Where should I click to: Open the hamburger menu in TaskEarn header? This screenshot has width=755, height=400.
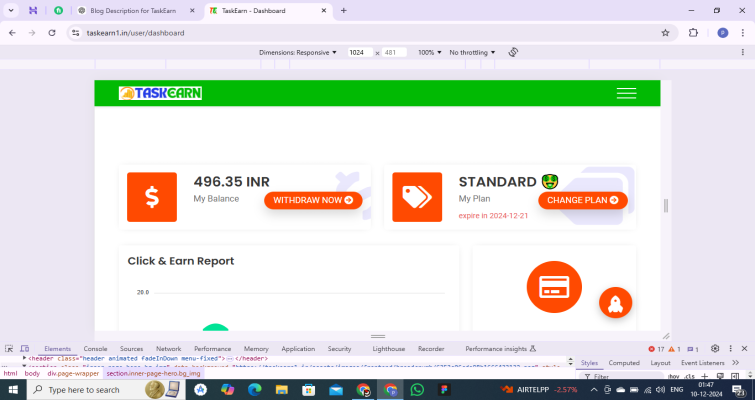click(626, 93)
